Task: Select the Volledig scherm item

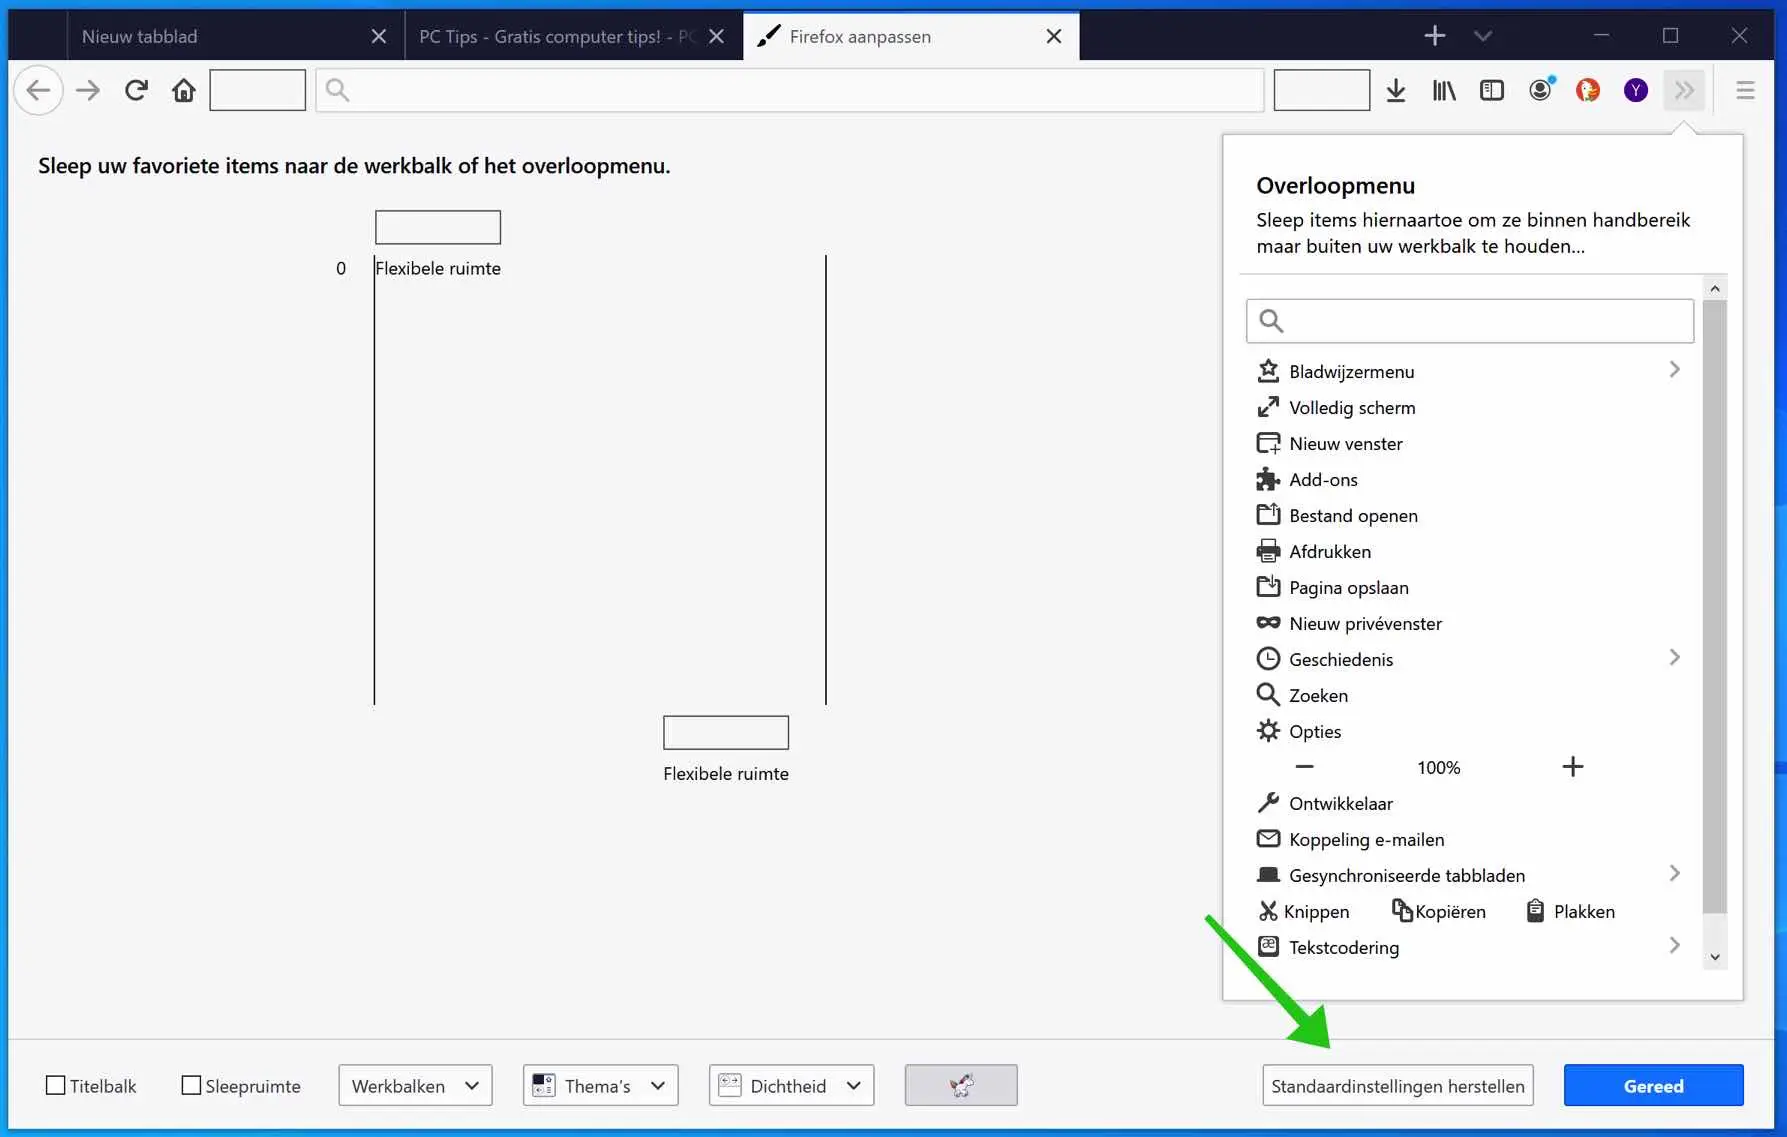Action: pyautogui.click(x=1470, y=407)
